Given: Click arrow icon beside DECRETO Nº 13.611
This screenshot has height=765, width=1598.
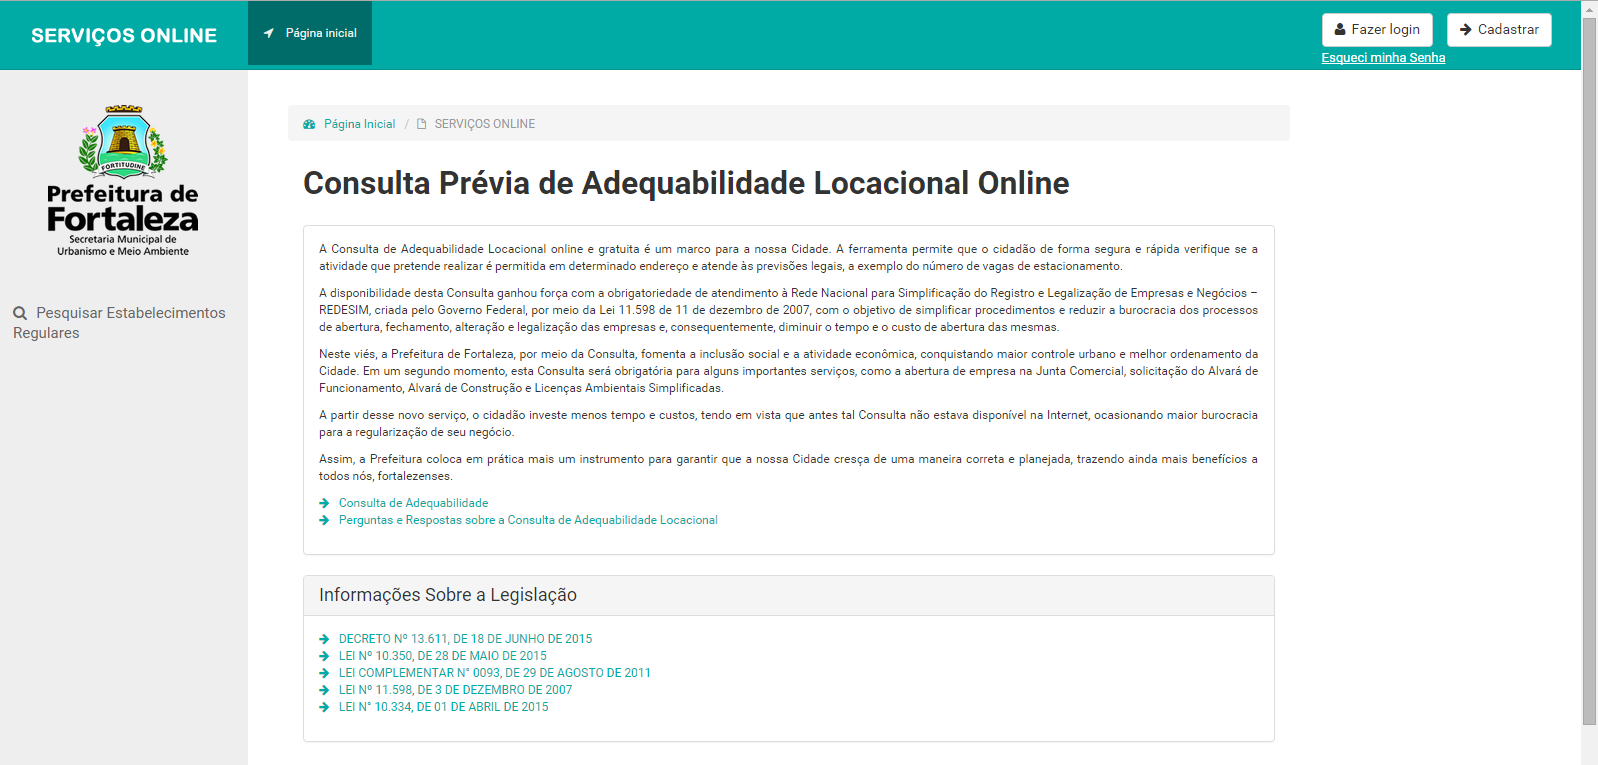Looking at the screenshot, I should (324, 639).
